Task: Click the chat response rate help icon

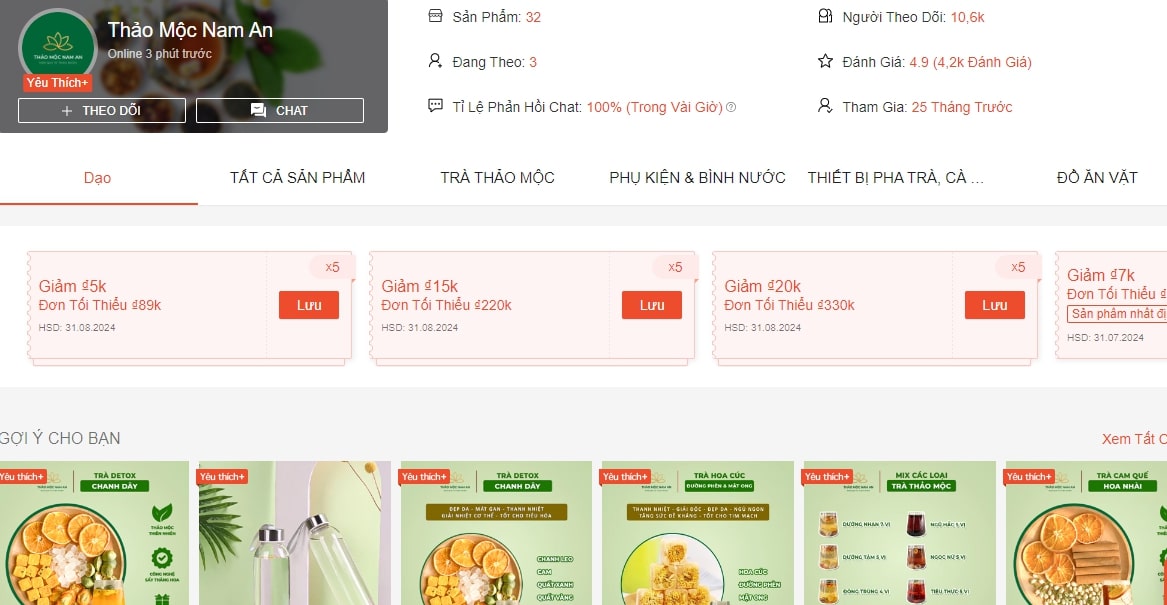Action: (731, 107)
